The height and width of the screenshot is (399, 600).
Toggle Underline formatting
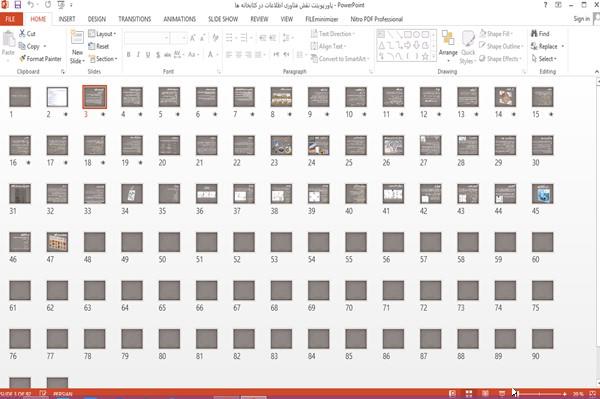tap(148, 55)
